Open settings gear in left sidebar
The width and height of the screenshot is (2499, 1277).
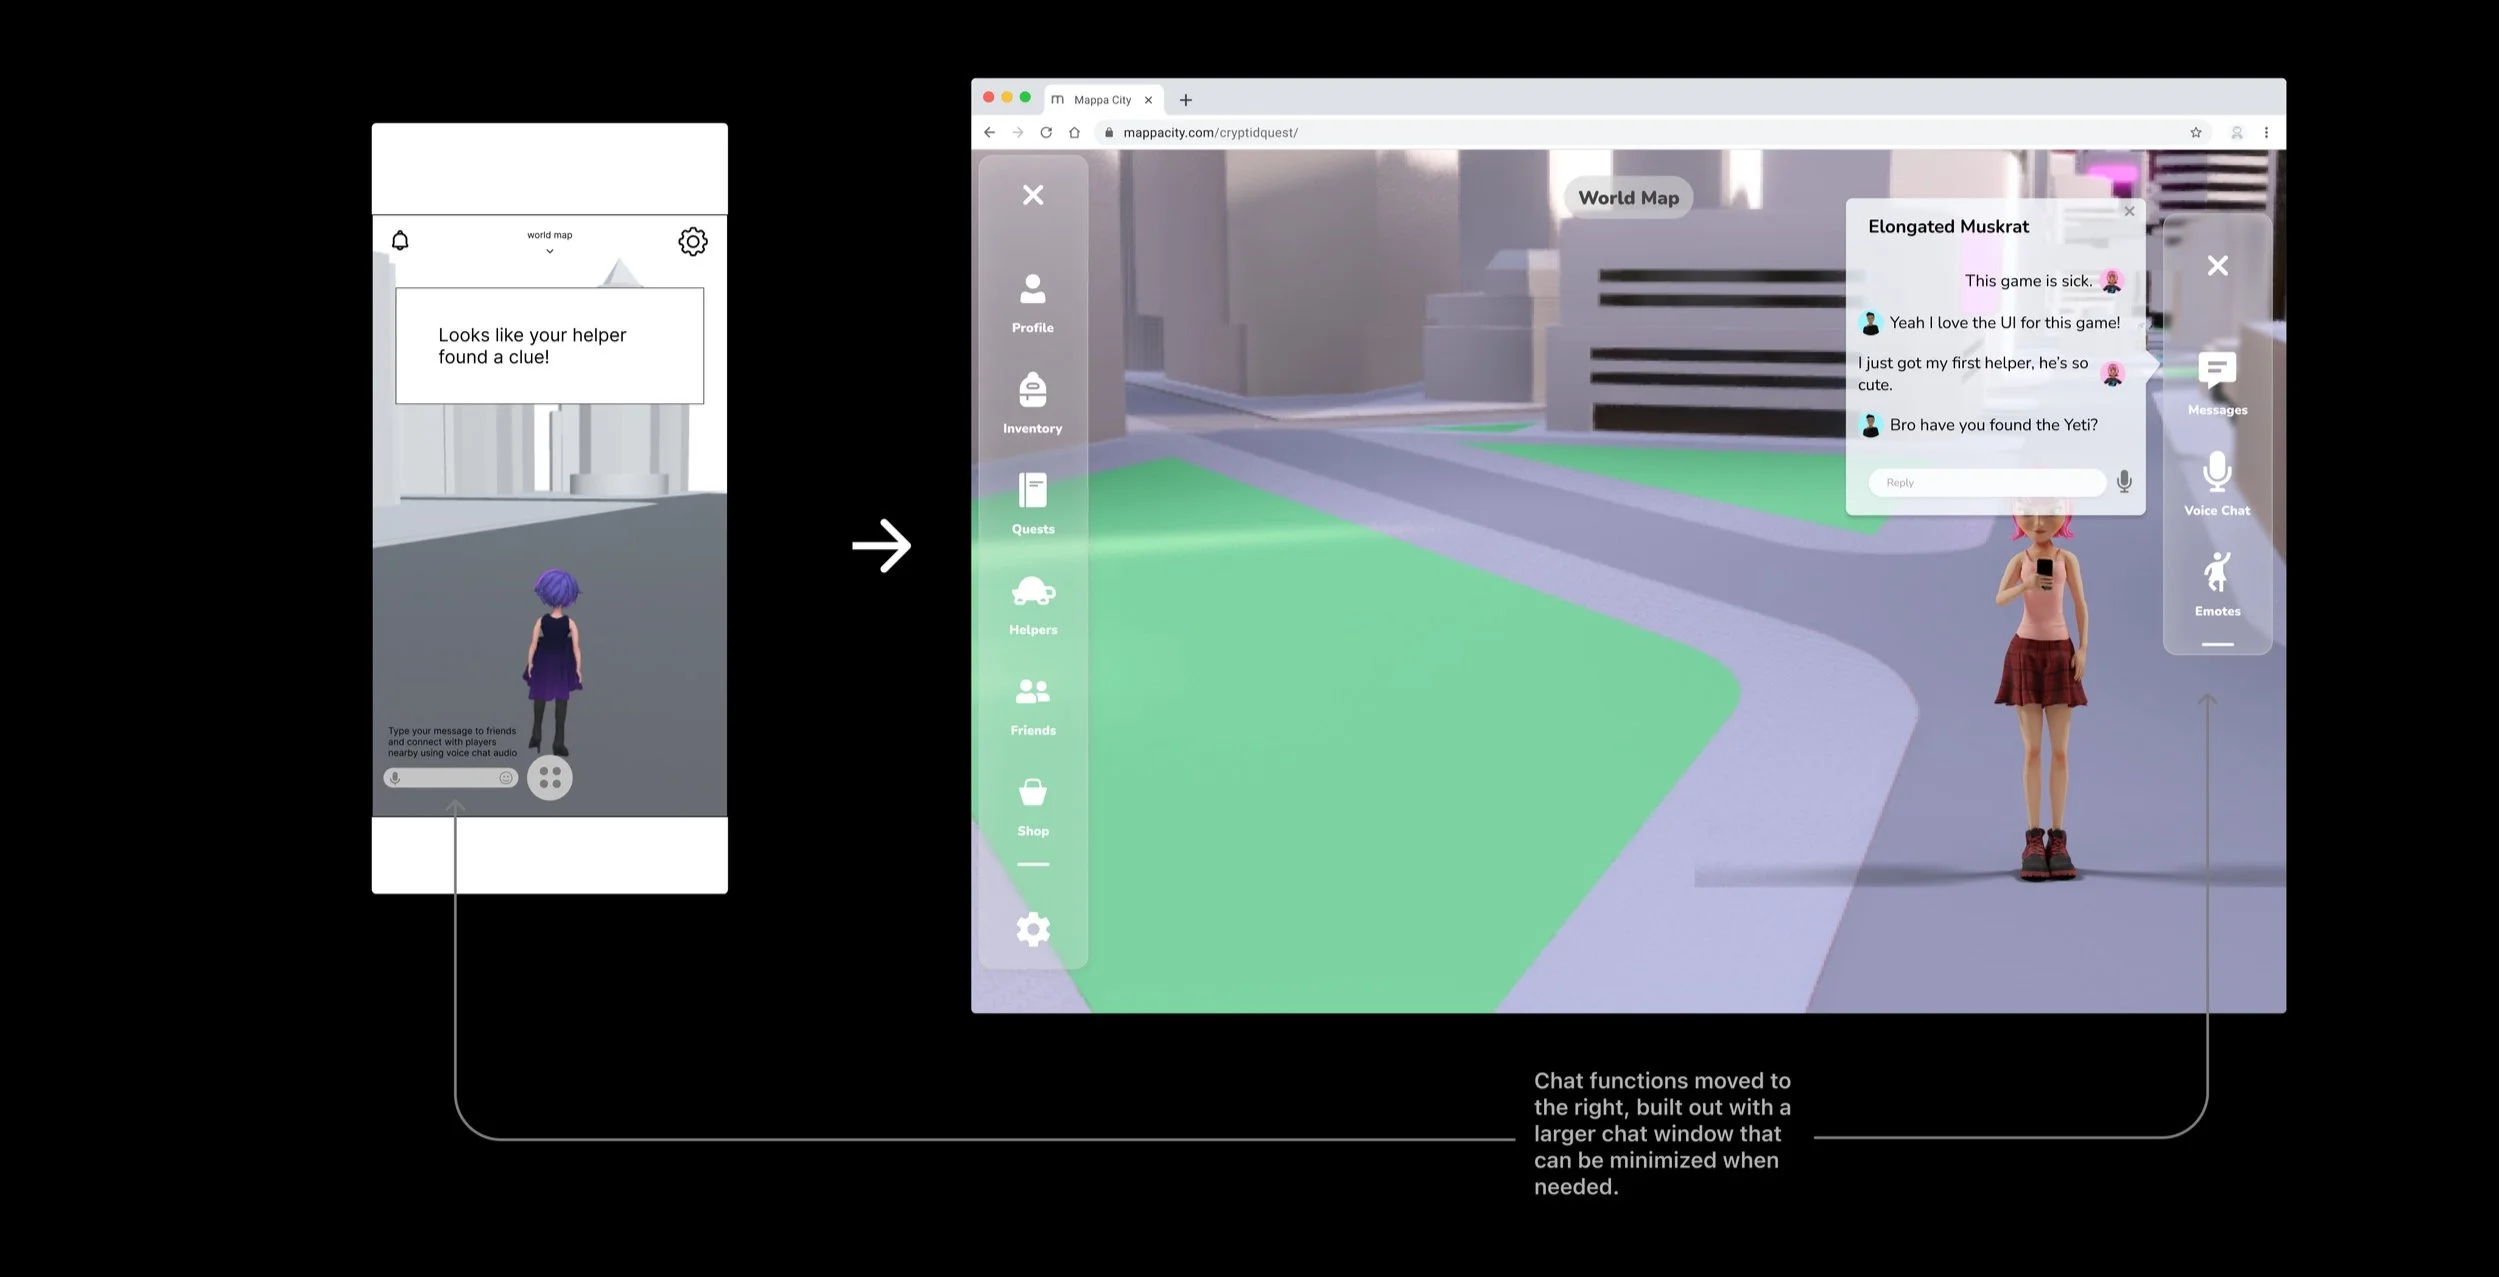click(1032, 929)
